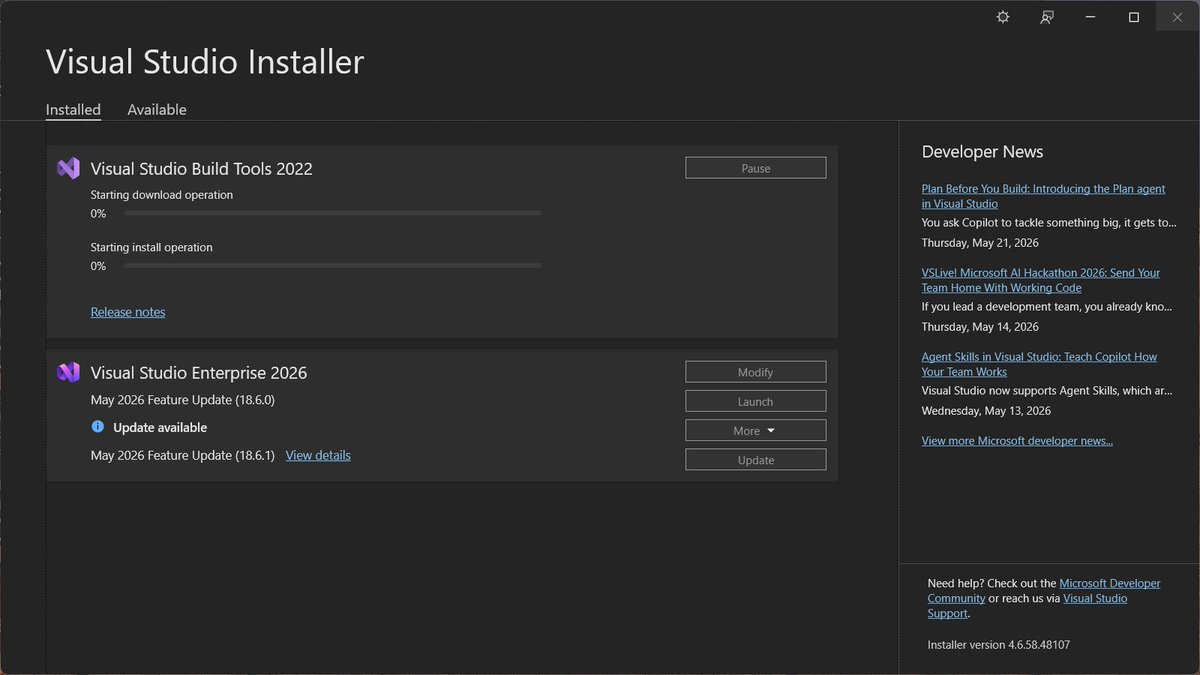Click the May 2026 Feature Update (18.6.1) text
Screen dimensions: 1200x675
coord(183,455)
